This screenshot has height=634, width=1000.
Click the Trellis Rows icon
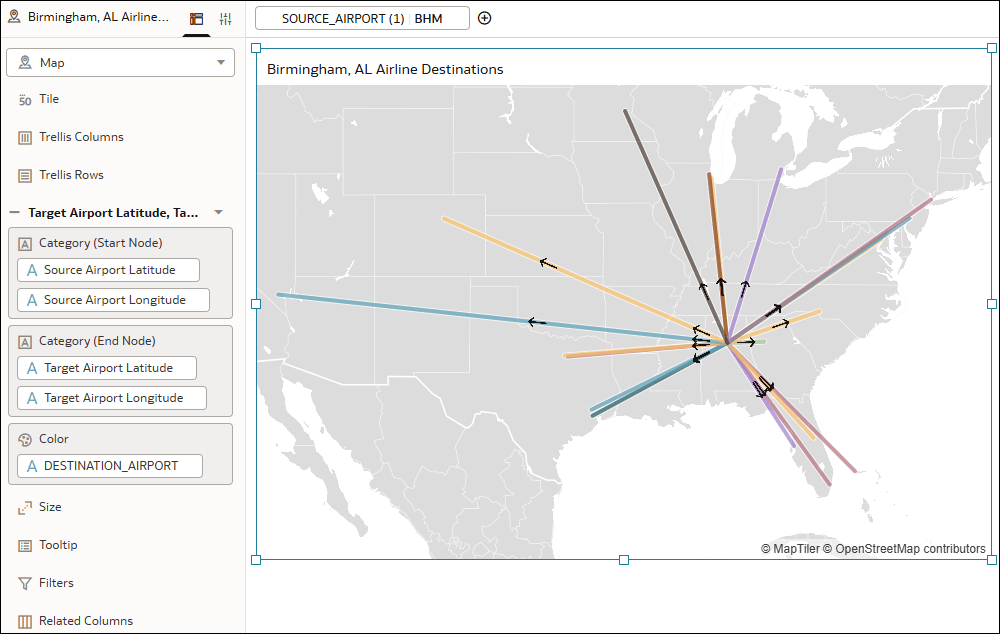[24, 175]
